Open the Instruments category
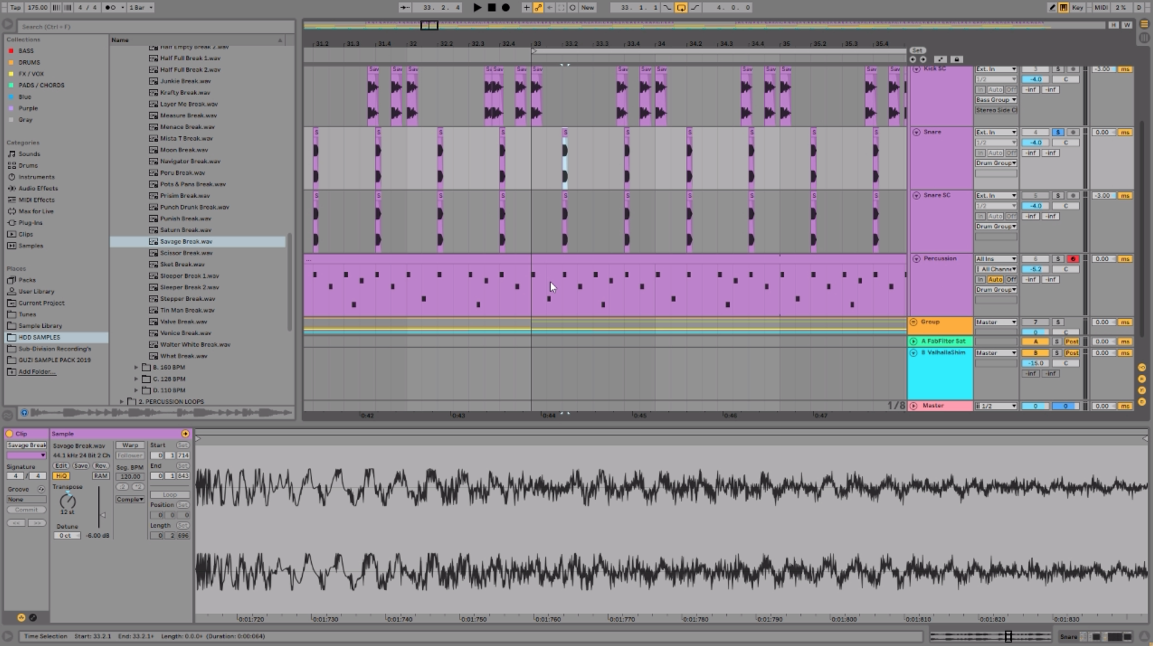The image size is (1153, 646). point(36,177)
